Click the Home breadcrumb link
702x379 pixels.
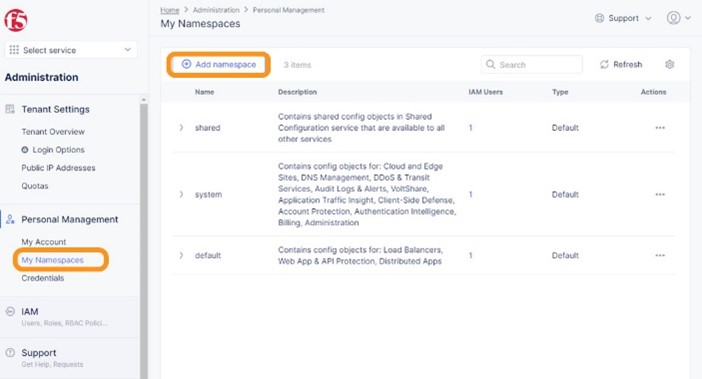tap(170, 10)
